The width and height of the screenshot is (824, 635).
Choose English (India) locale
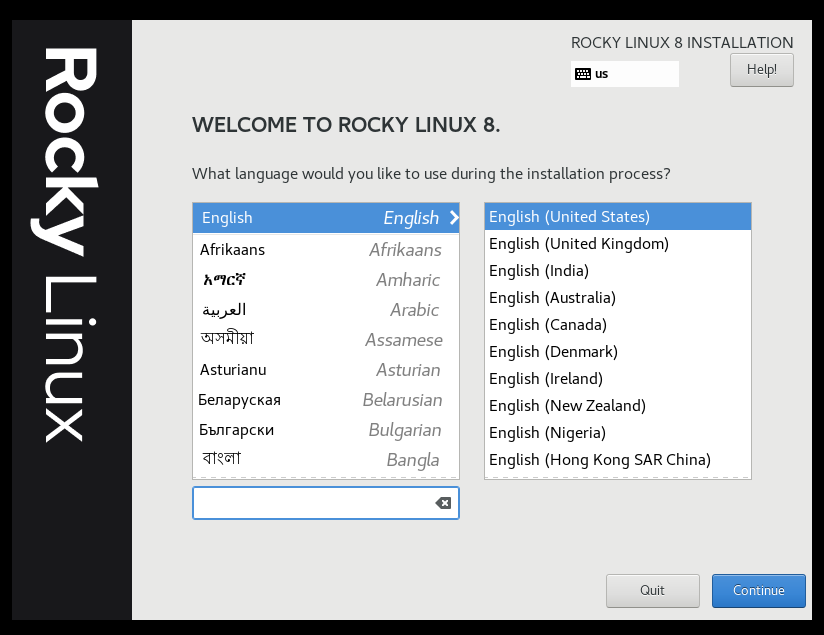pyautogui.click(x=617, y=271)
